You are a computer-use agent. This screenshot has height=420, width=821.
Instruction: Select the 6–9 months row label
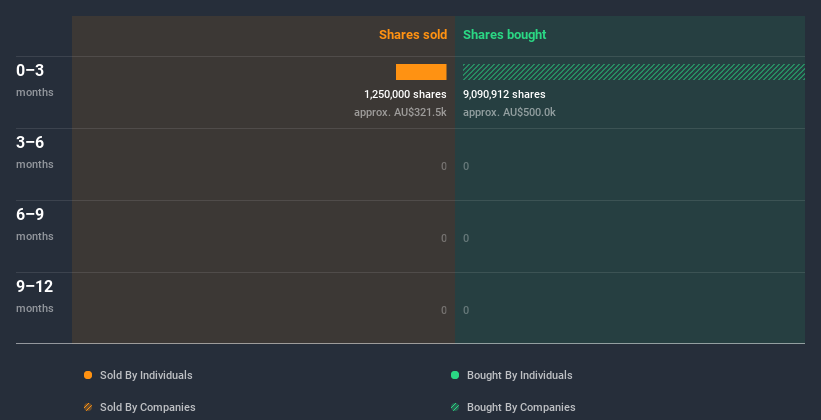coord(35,225)
